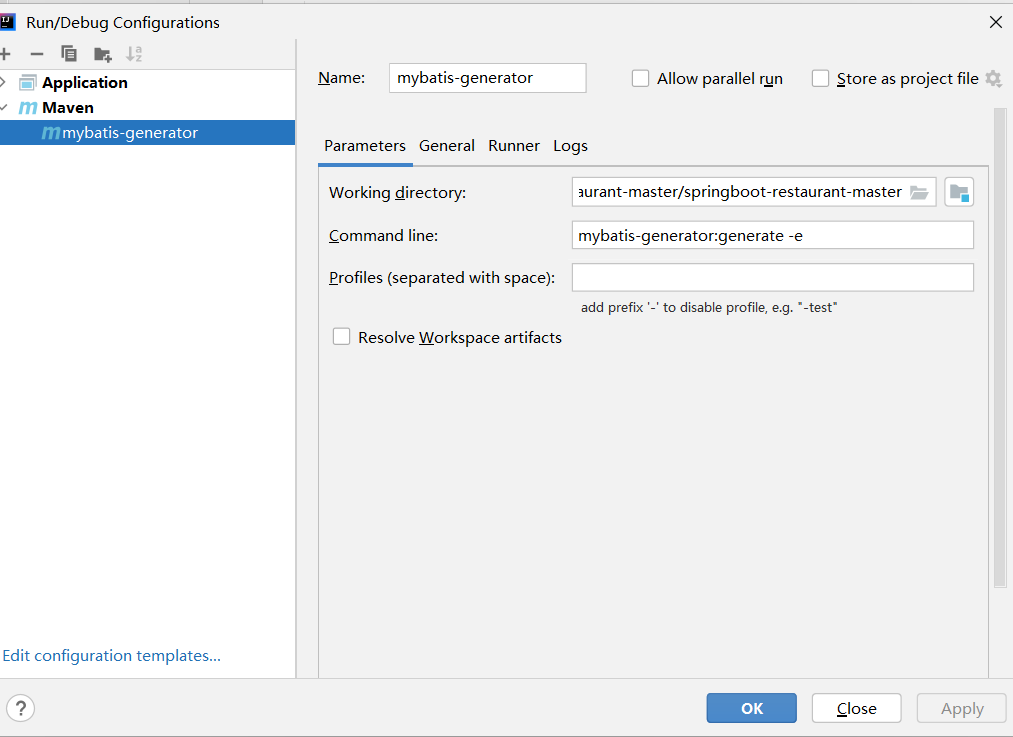The image size is (1013, 737).
Task: Open the Logs tab
Action: [x=570, y=146]
